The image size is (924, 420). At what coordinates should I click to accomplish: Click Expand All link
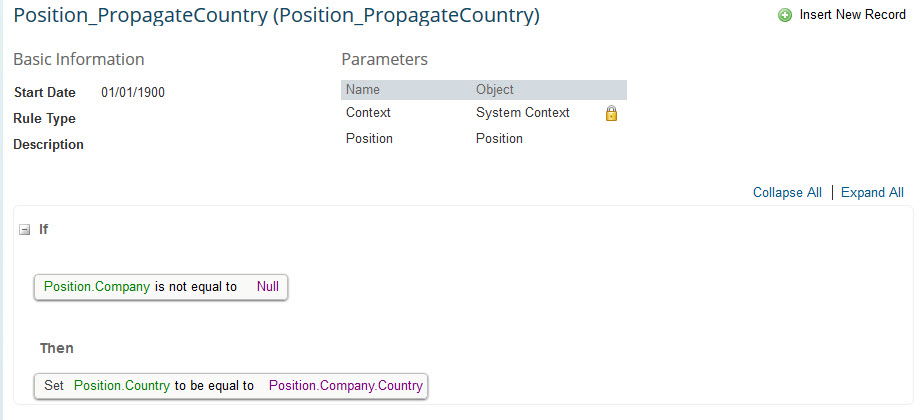pyautogui.click(x=872, y=193)
